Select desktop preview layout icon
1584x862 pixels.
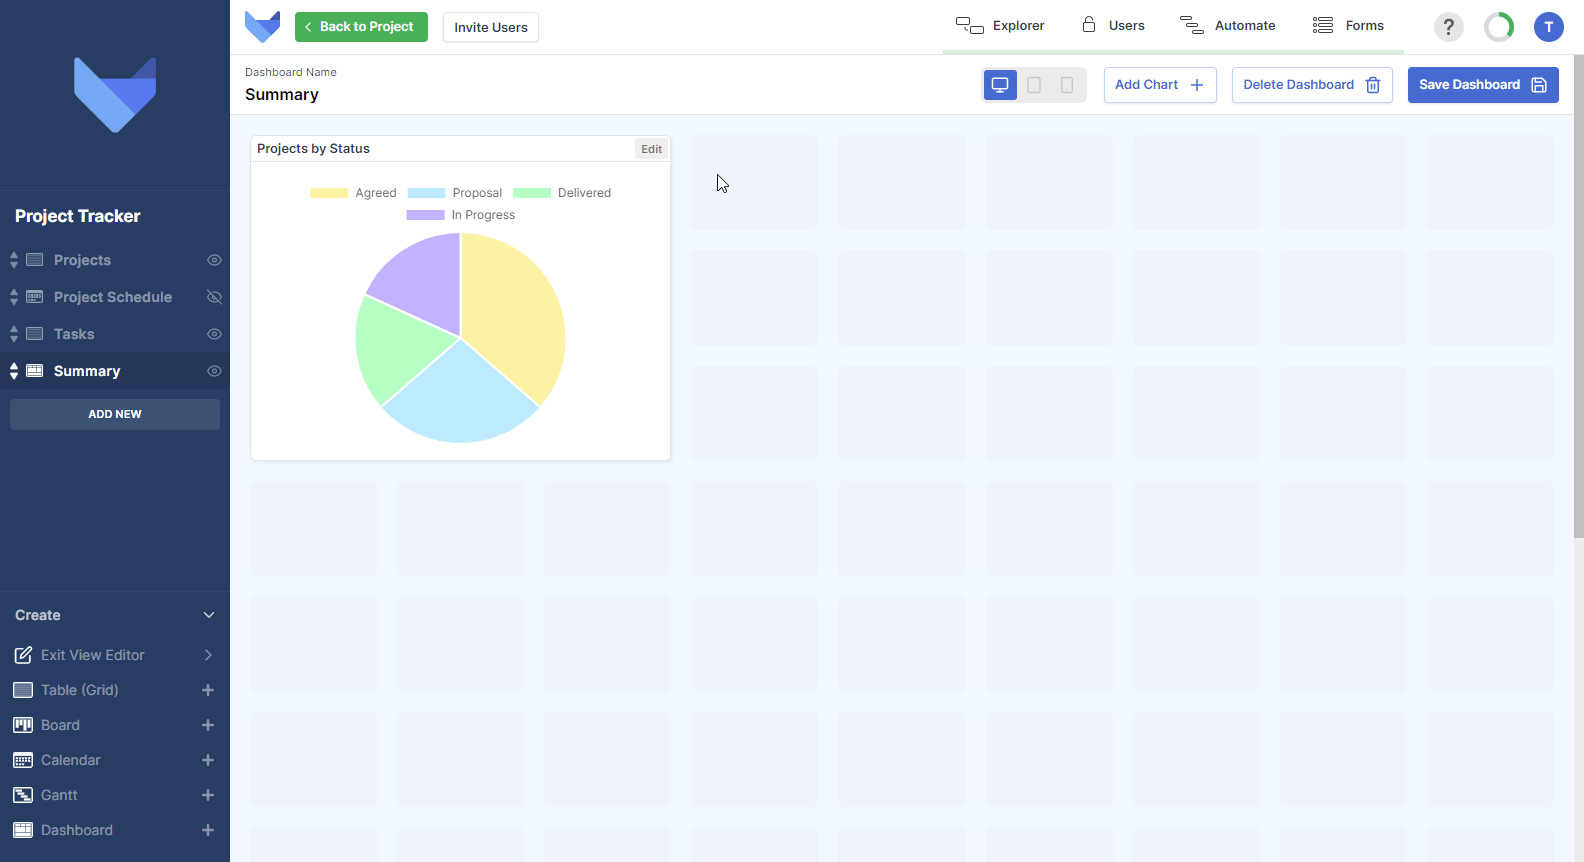(x=1000, y=85)
